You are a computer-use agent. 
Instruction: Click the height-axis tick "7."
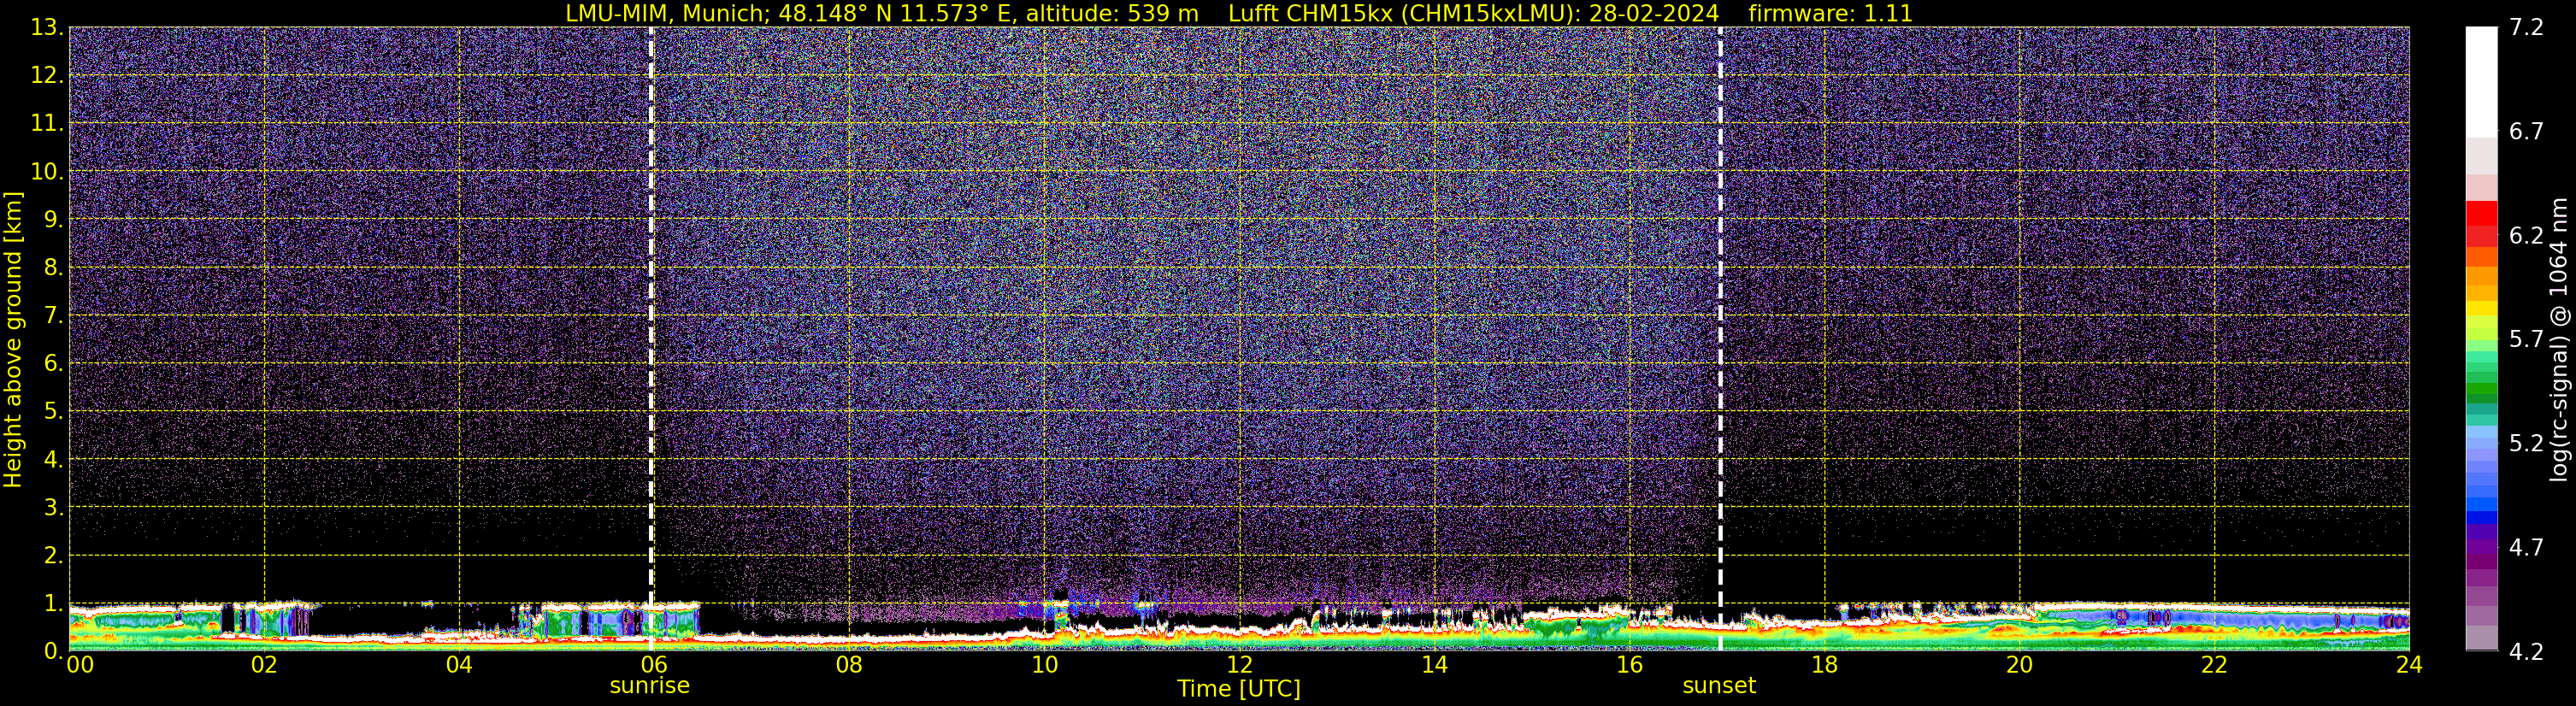(x=54, y=315)
